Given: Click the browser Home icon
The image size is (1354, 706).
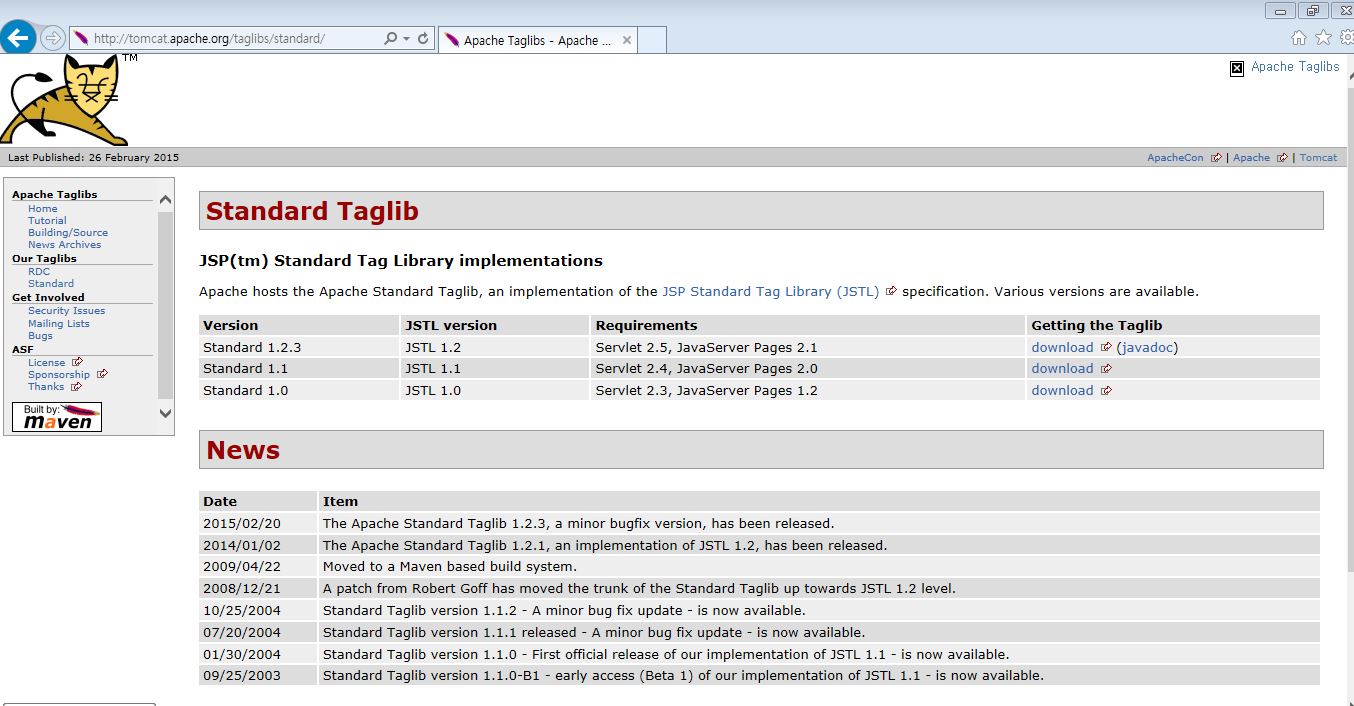Looking at the screenshot, I should 1299,38.
